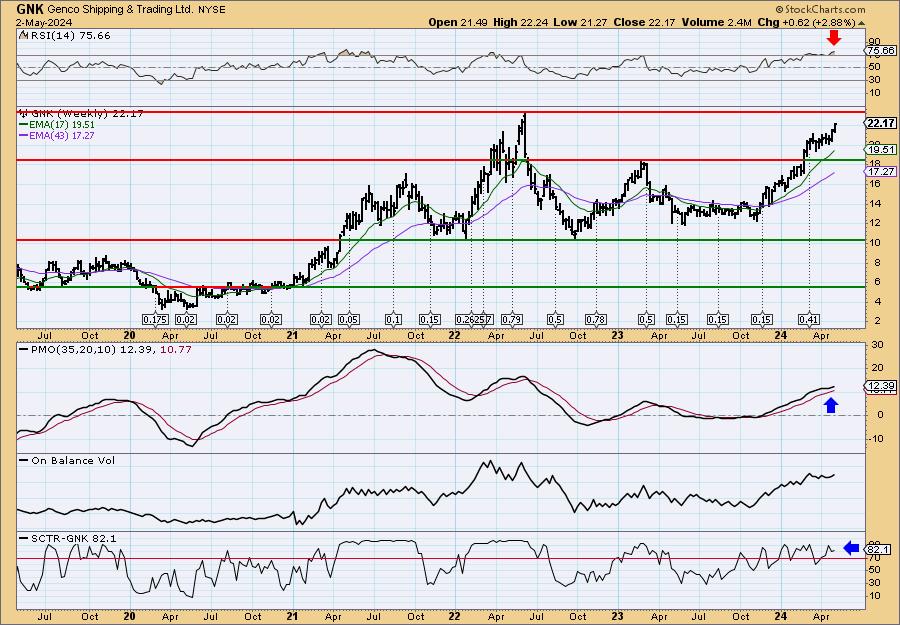The image size is (900, 625).
Task: Click the 22.17 last-price tag on the axis
Action: tap(880, 123)
